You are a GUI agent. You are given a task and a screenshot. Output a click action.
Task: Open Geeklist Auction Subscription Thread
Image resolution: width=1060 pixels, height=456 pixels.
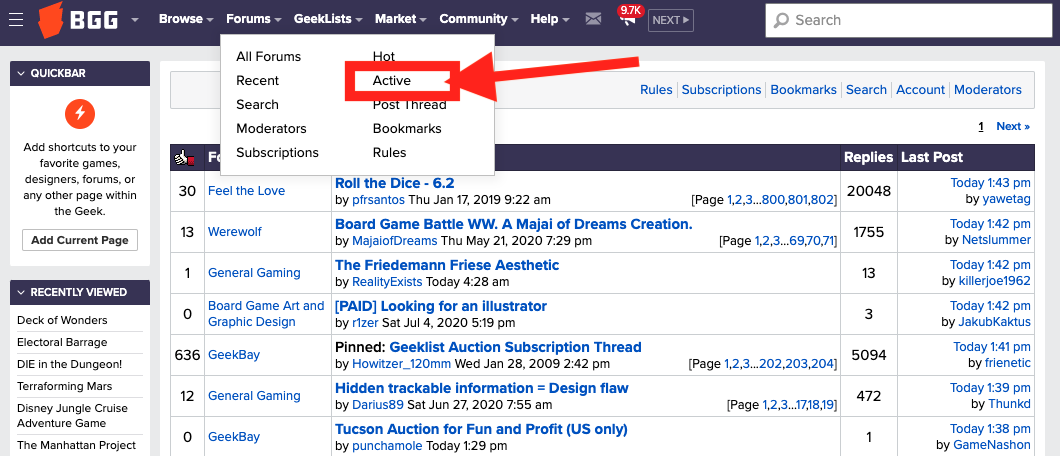(x=515, y=347)
